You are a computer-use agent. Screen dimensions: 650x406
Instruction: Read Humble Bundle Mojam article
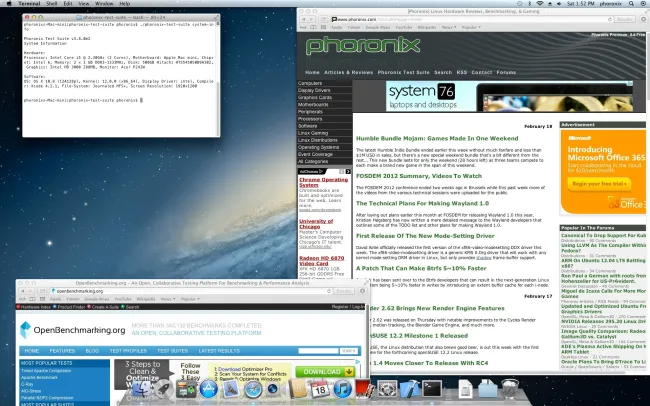click(437, 139)
